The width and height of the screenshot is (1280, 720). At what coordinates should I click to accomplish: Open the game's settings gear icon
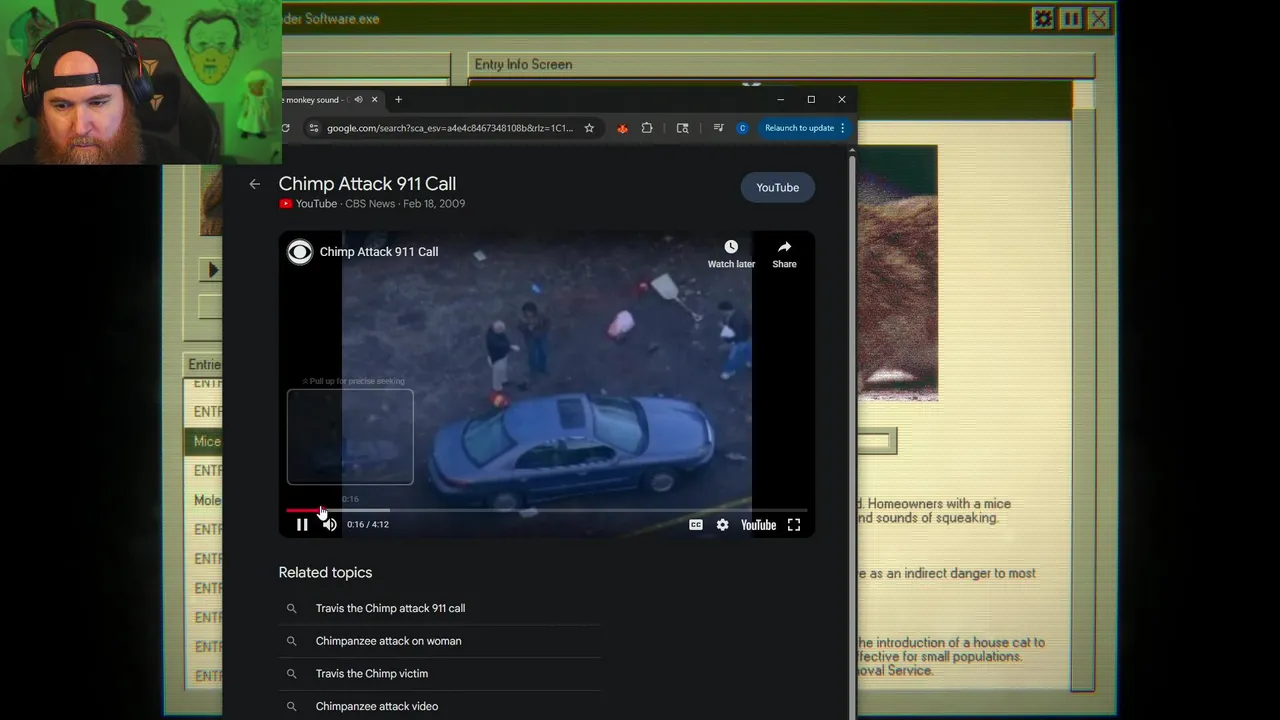point(1043,18)
